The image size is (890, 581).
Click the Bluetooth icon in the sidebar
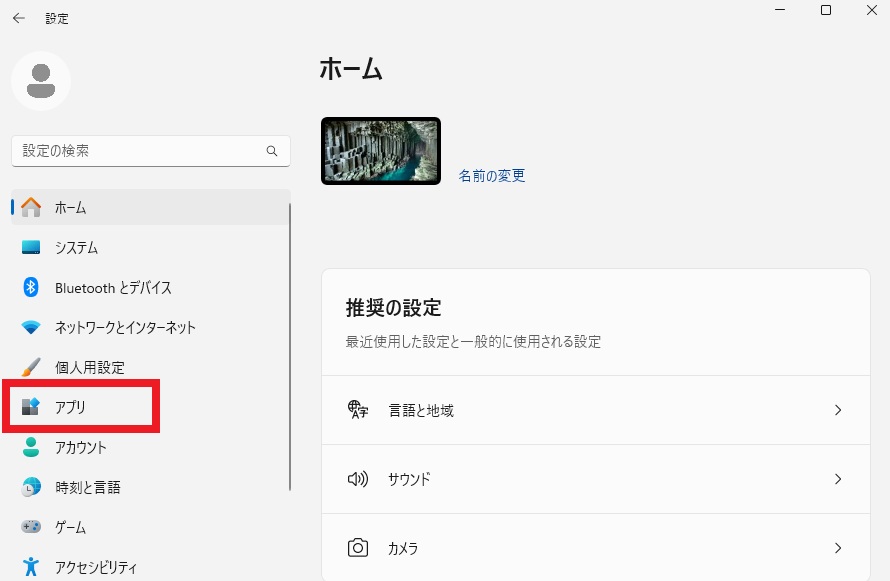(31, 288)
